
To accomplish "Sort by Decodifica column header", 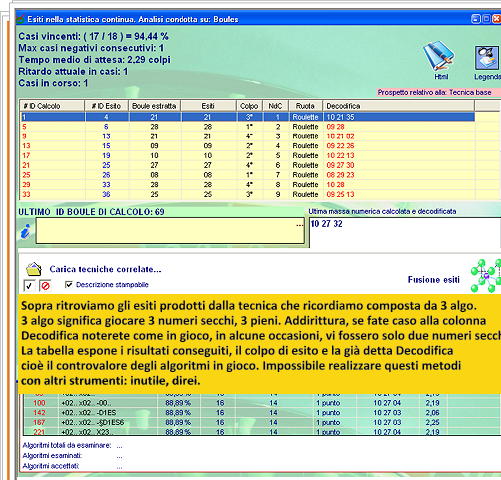I will [398, 106].
